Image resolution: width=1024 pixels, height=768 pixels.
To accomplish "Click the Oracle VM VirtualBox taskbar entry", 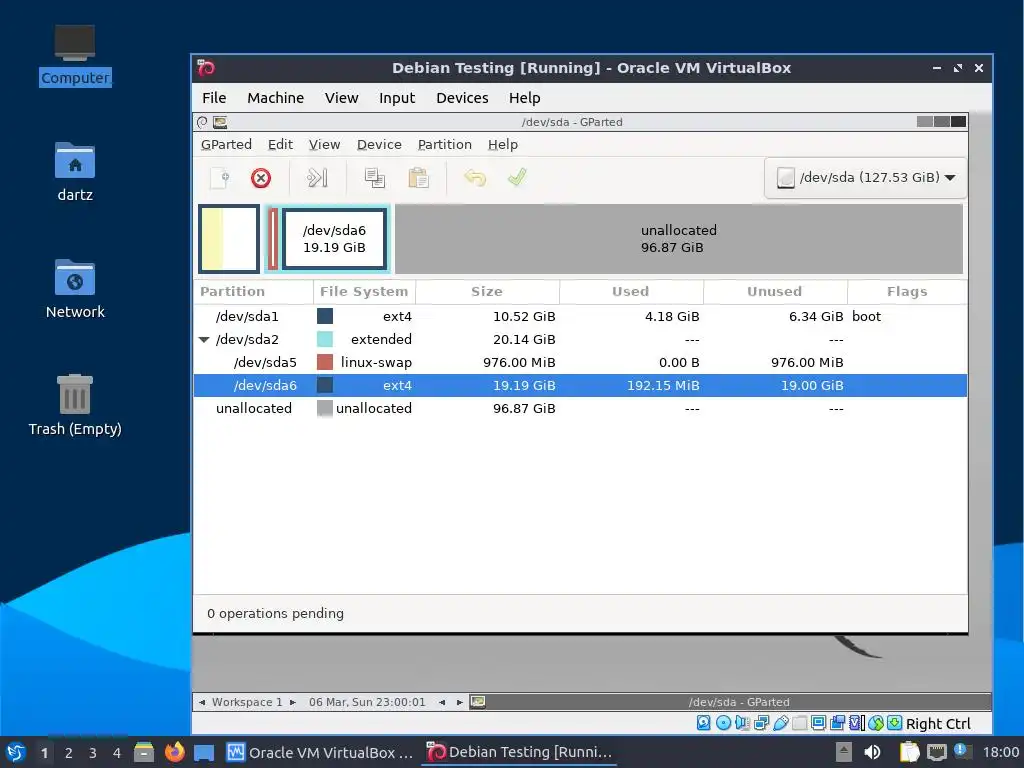I will tap(320, 753).
